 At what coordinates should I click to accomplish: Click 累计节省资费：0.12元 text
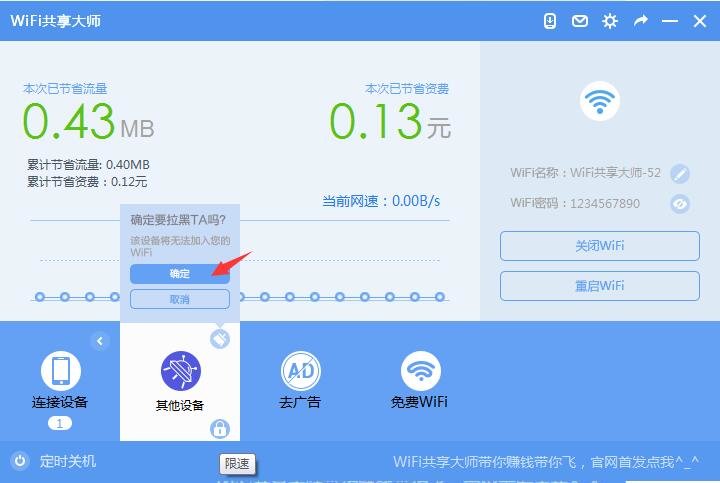[87, 182]
